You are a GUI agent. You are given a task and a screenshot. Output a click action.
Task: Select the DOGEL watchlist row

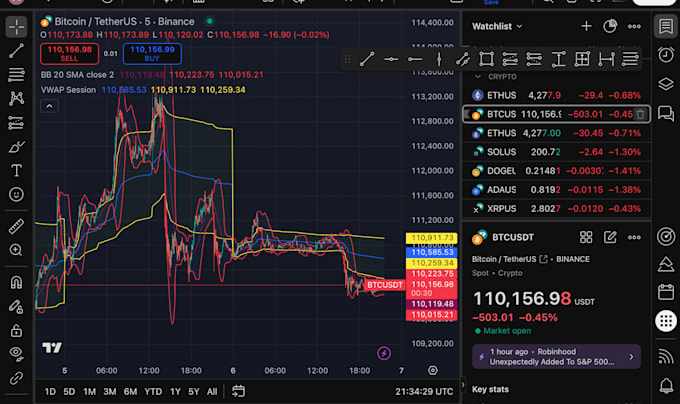click(556, 171)
